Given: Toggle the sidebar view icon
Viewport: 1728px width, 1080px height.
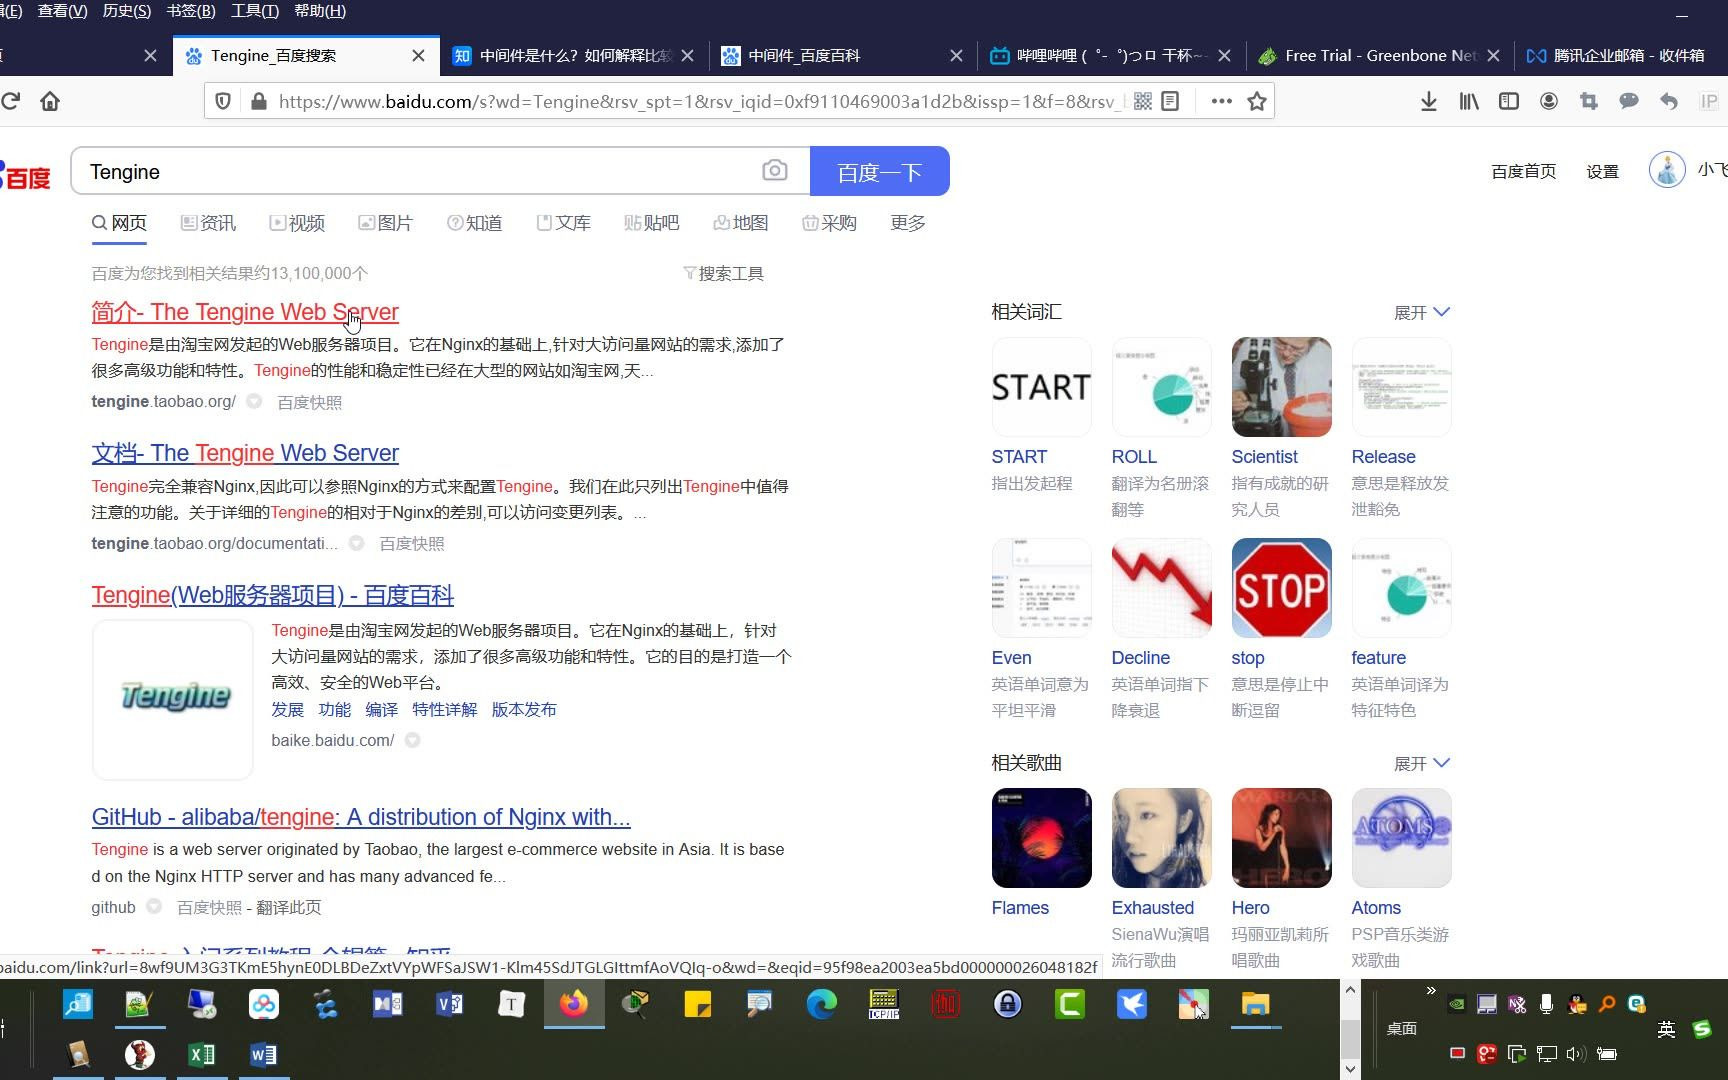Looking at the screenshot, I should point(1509,101).
